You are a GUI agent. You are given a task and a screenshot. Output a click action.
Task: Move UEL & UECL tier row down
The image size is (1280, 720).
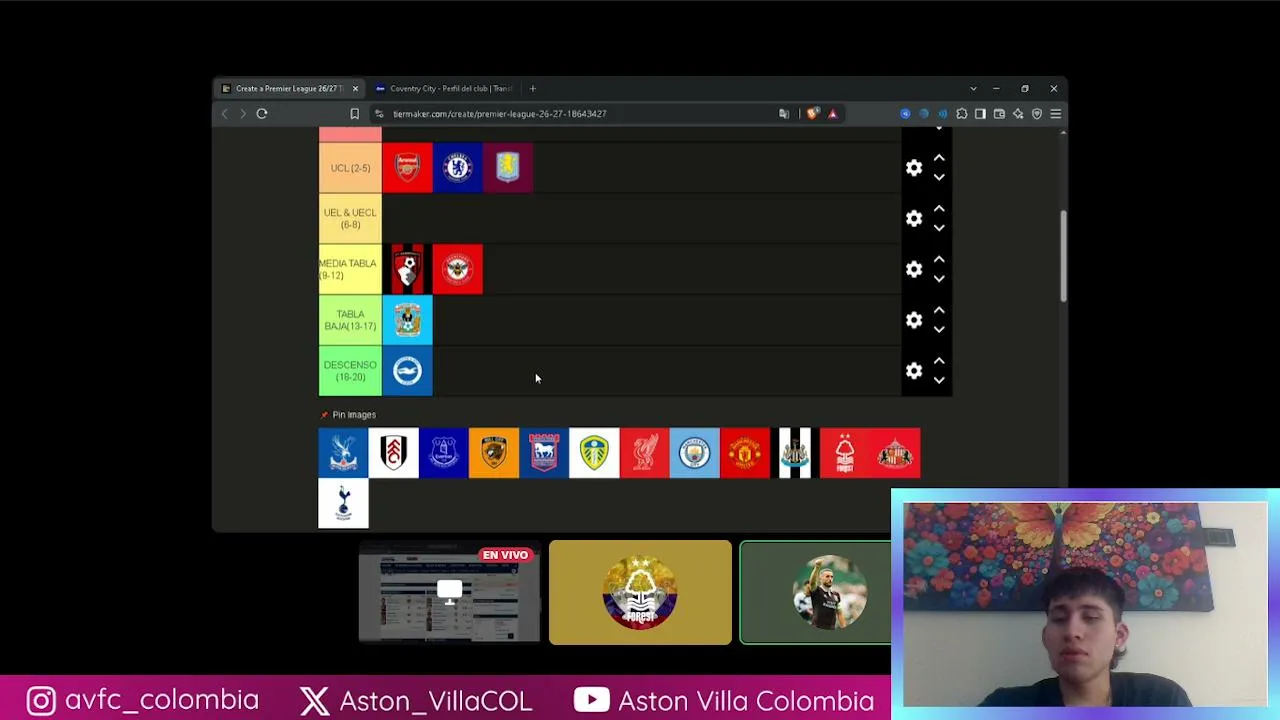(x=939, y=229)
